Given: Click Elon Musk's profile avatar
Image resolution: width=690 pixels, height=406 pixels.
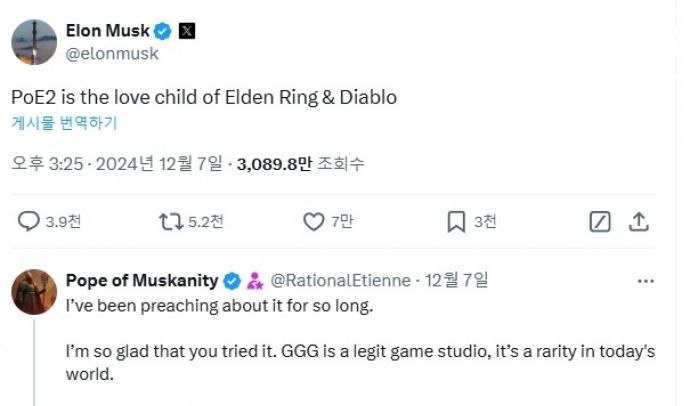Looking at the screenshot, I should (x=33, y=40).
